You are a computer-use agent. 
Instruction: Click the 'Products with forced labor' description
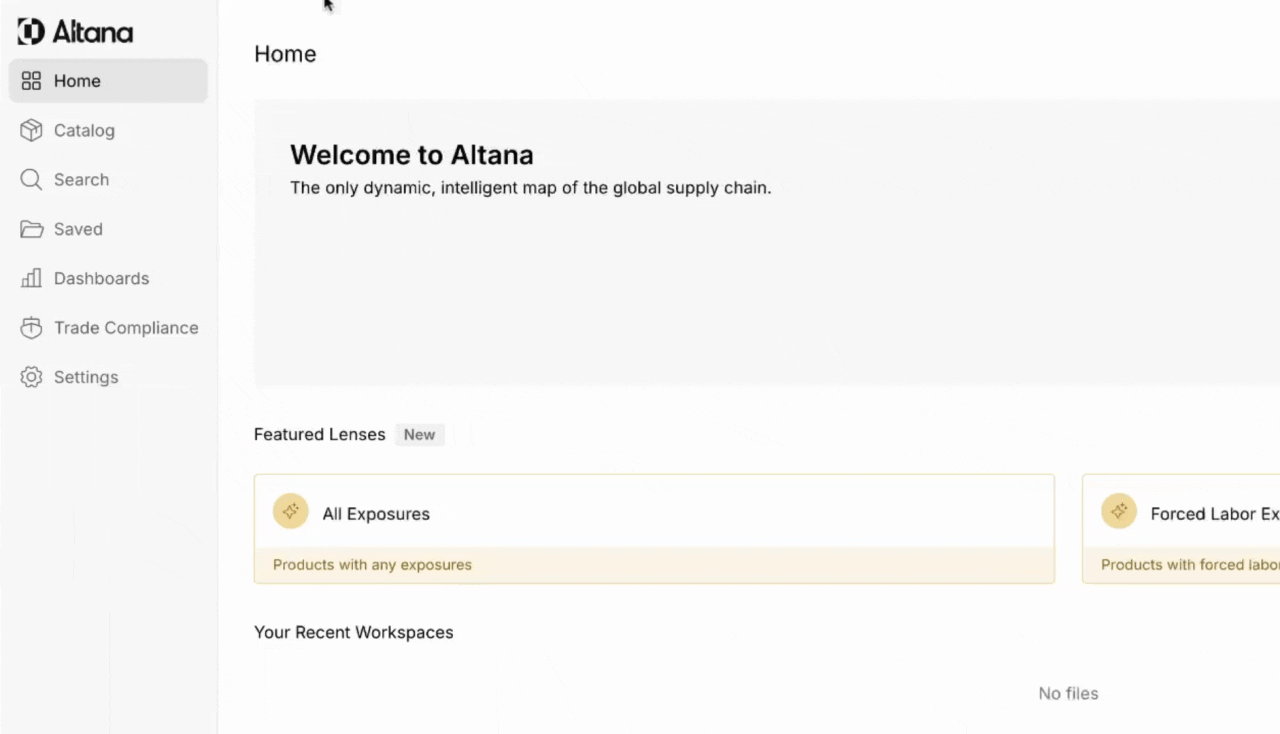point(1189,565)
